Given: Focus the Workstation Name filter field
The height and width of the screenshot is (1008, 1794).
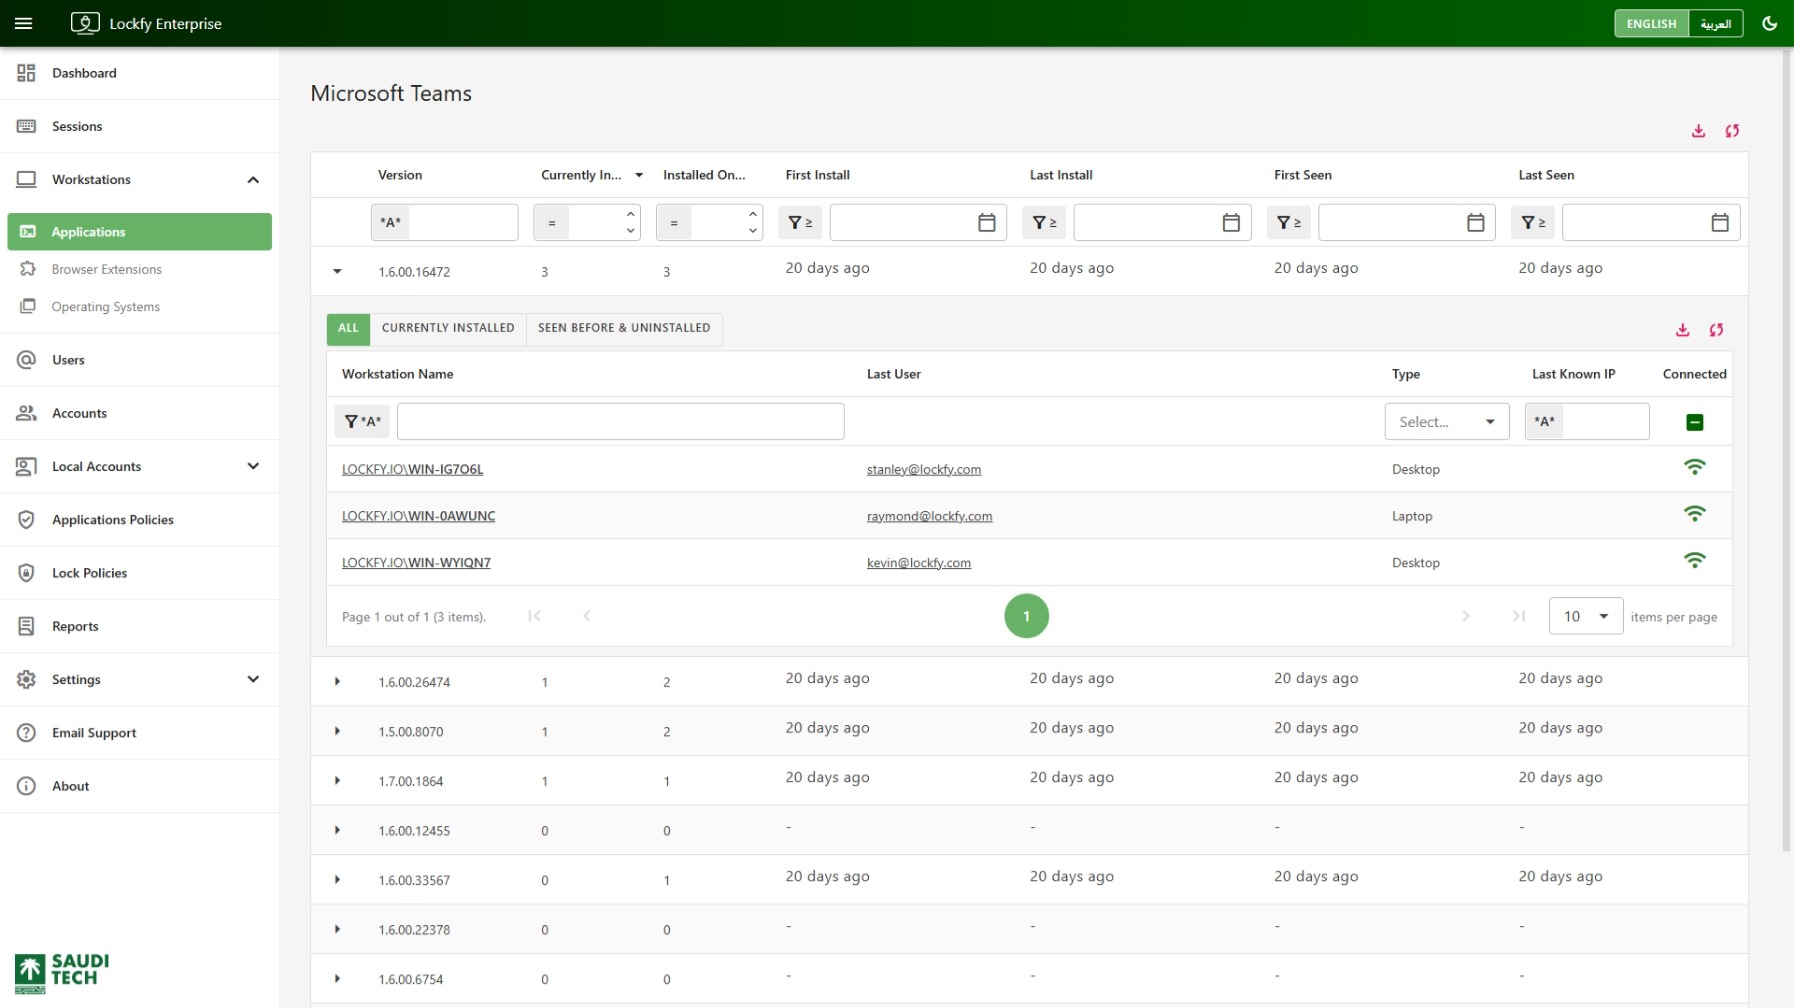Looking at the screenshot, I should click(620, 422).
